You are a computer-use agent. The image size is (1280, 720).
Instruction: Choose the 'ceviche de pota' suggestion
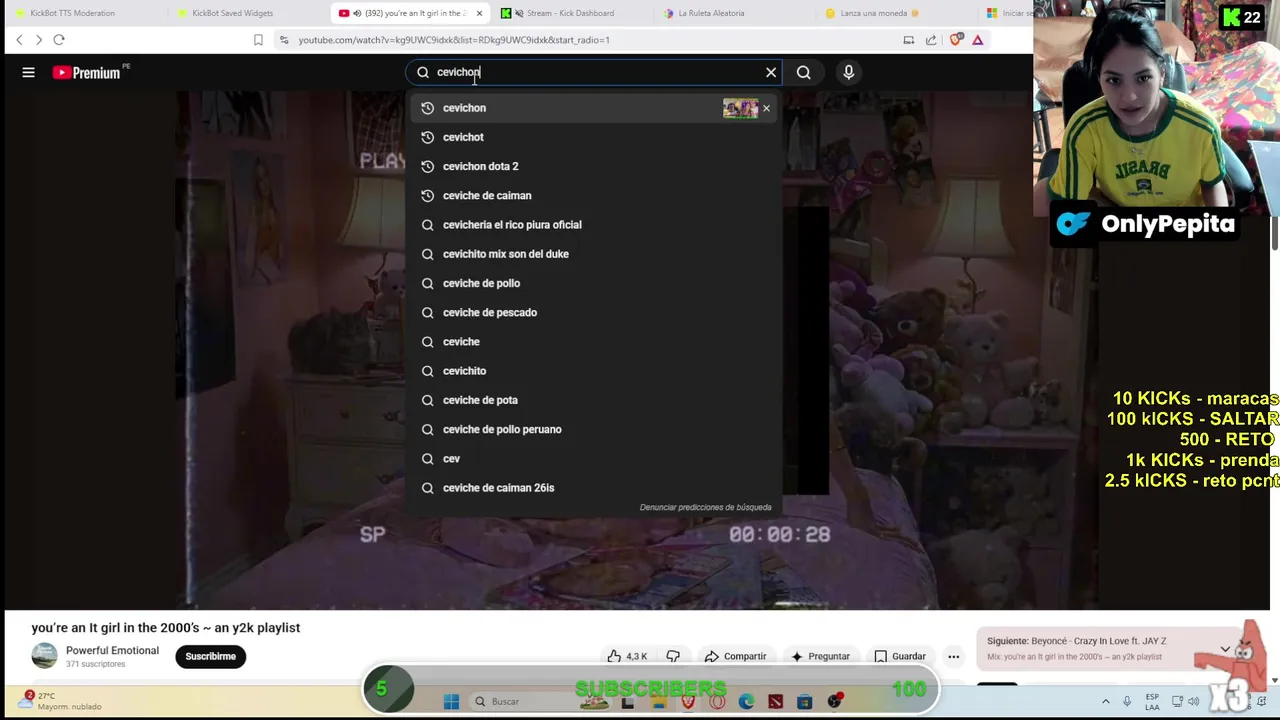point(595,400)
